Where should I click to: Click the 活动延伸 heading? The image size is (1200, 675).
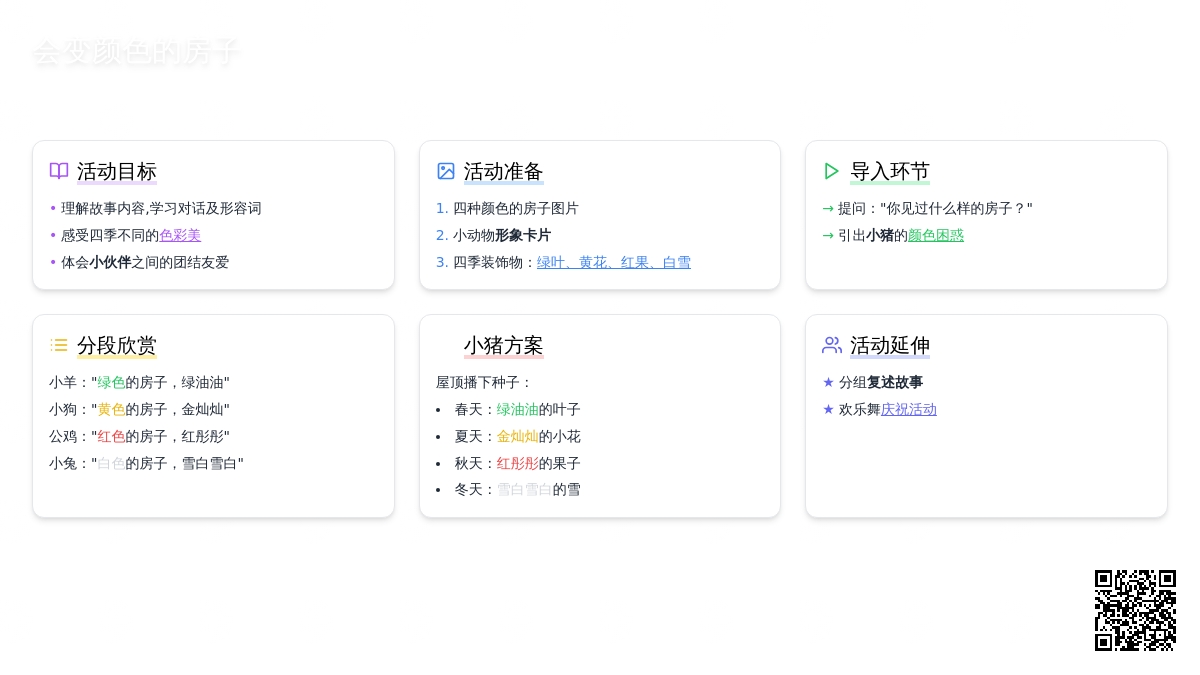(890, 346)
